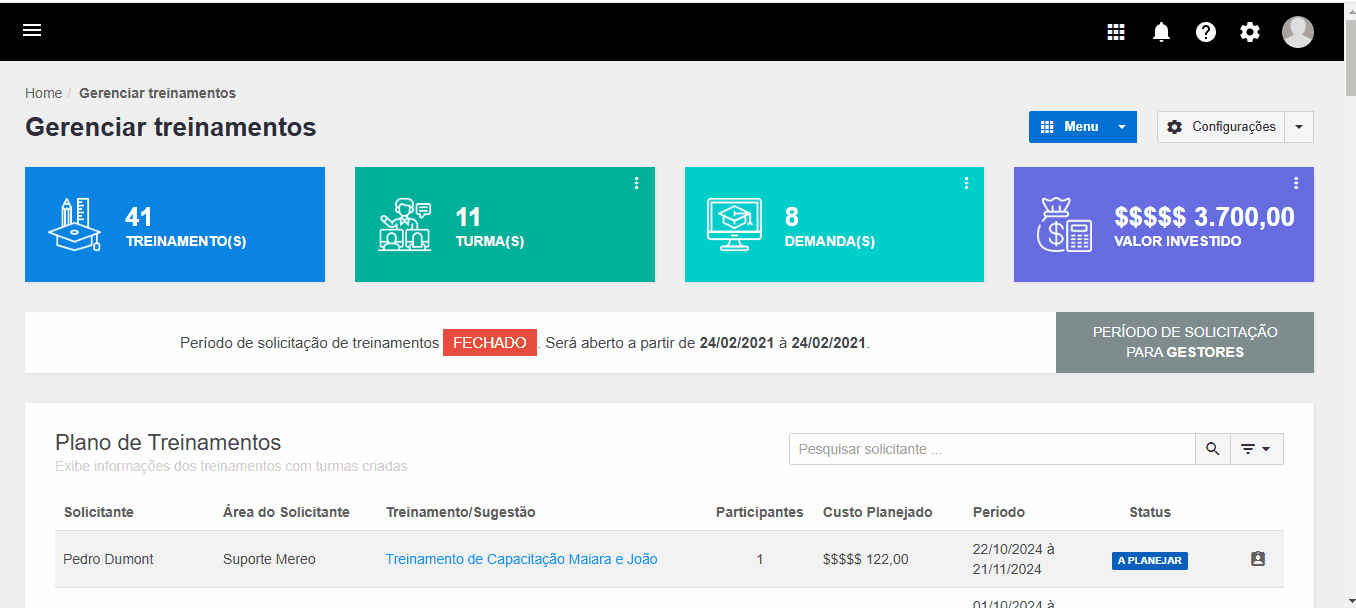Open the kebab menu on Demanda(s) card

click(966, 183)
